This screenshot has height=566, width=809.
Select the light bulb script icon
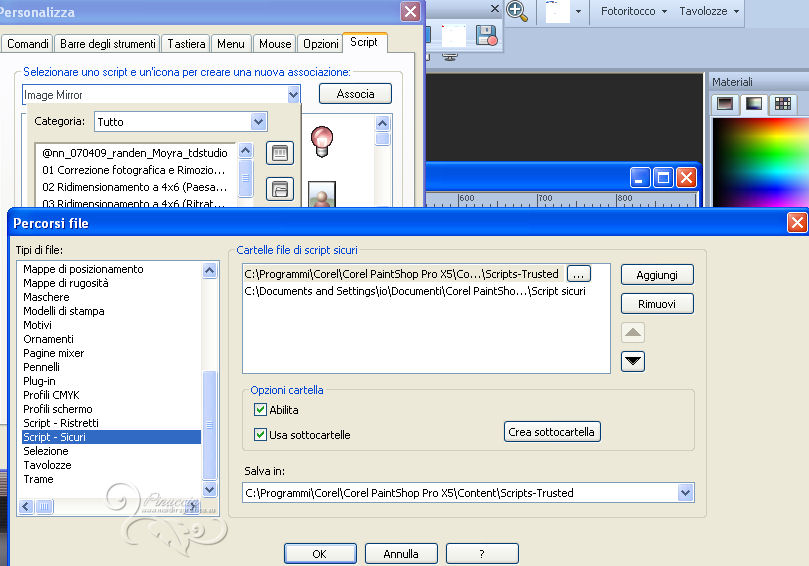pos(322,141)
